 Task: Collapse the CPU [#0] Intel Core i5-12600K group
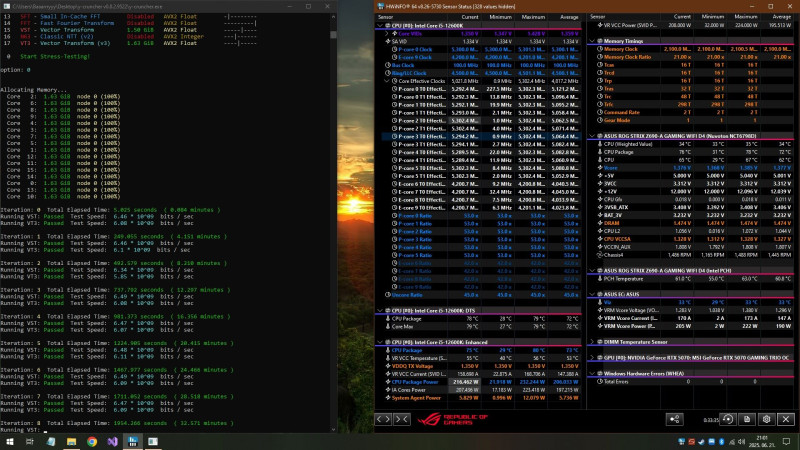tap(380, 26)
